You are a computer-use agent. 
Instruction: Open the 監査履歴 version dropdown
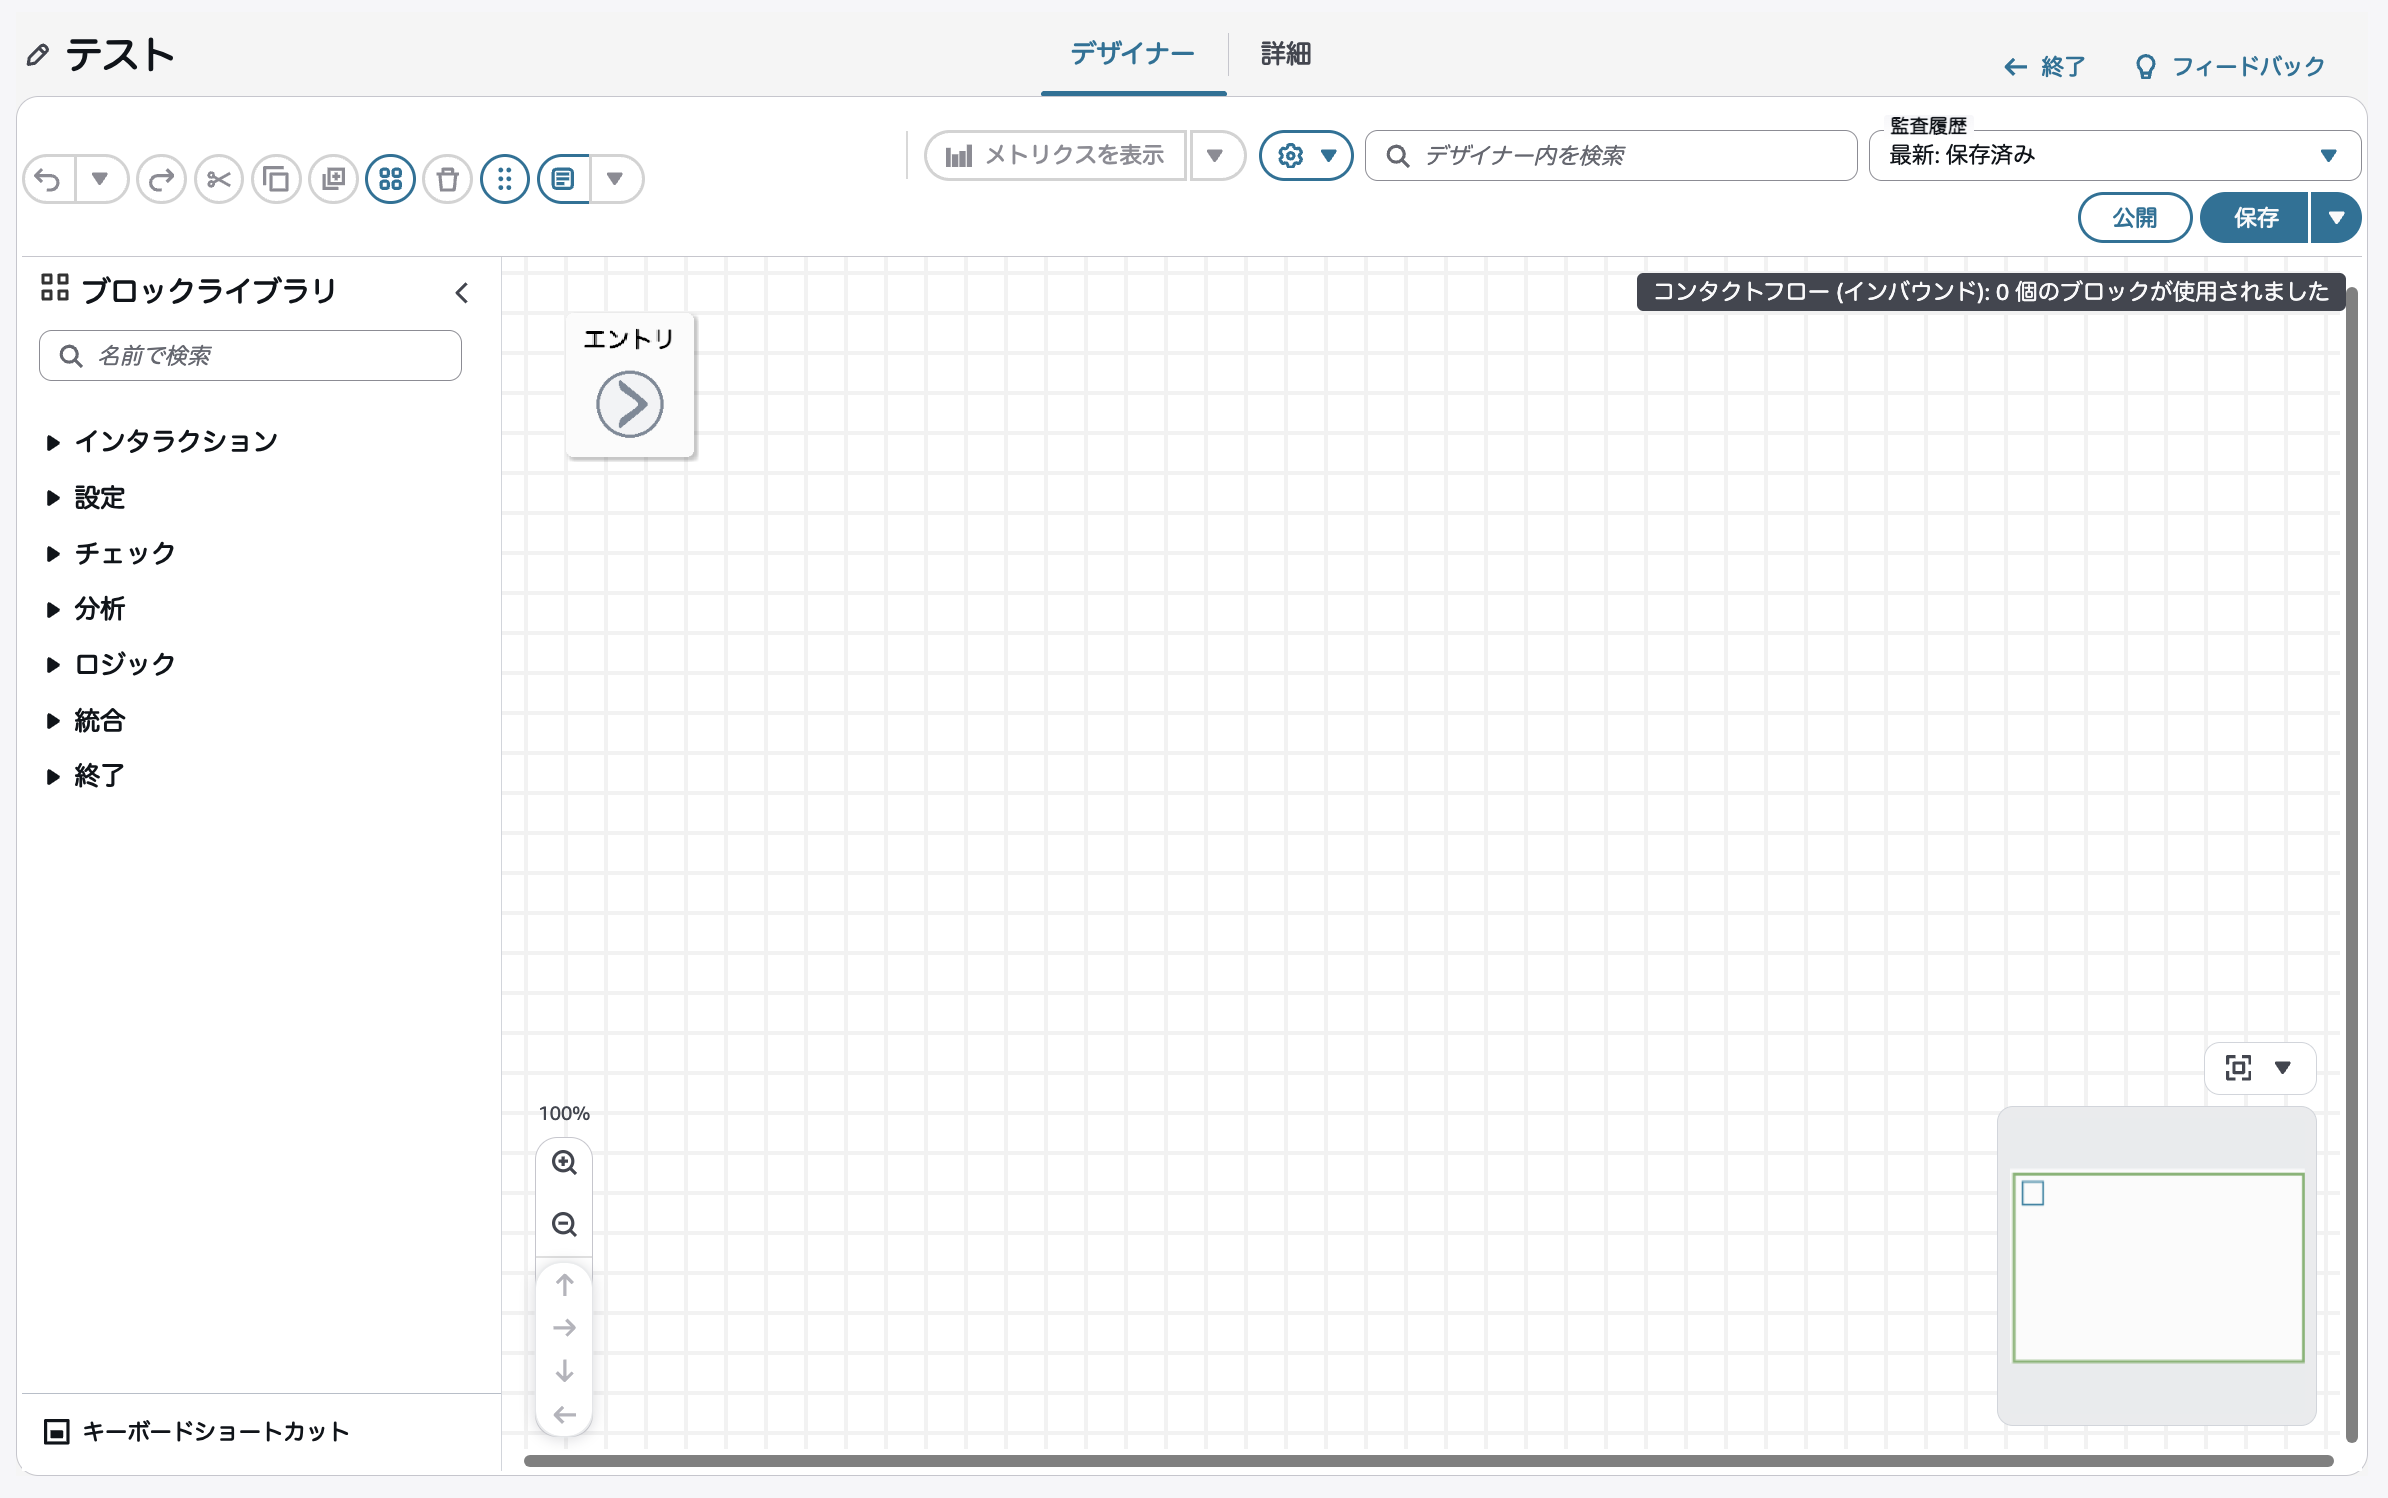[2114, 156]
